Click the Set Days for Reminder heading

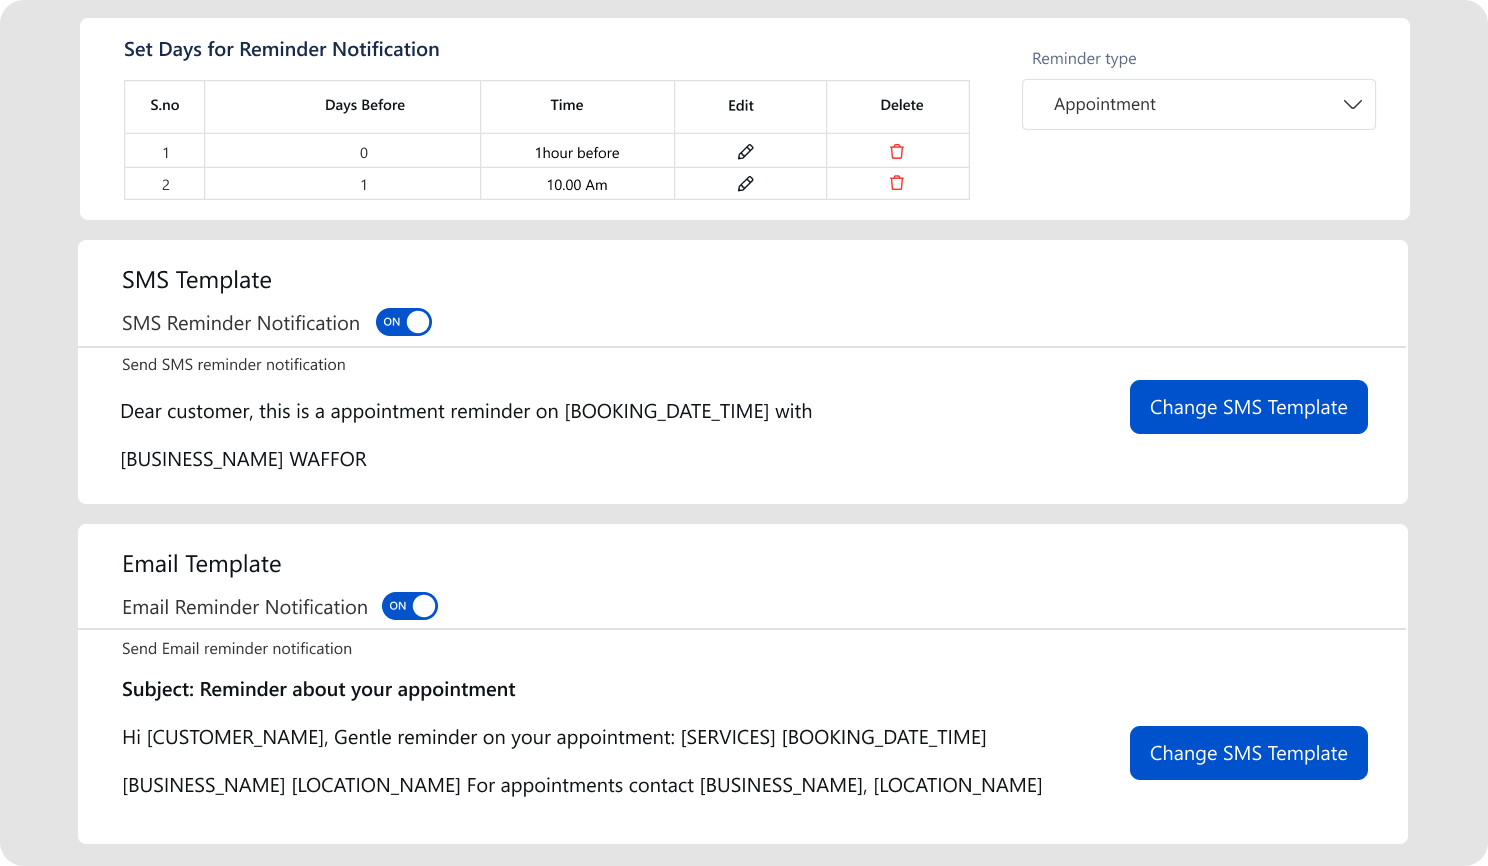point(281,49)
